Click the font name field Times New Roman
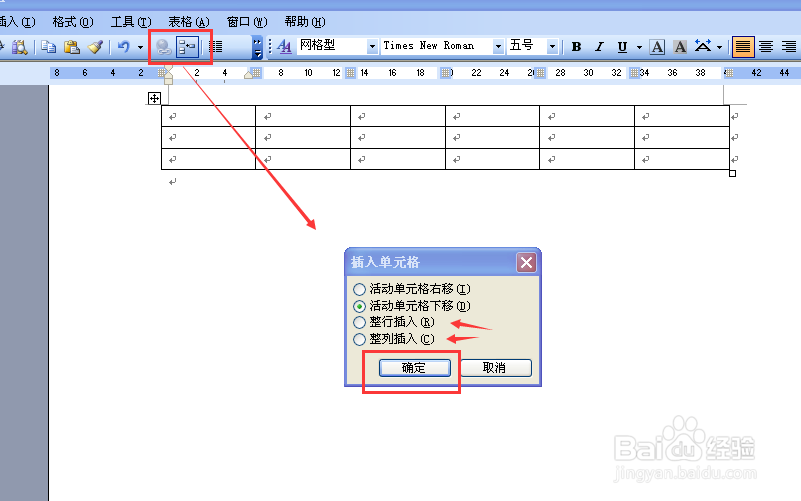This screenshot has width=801, height=501. (x=437, y=46)
